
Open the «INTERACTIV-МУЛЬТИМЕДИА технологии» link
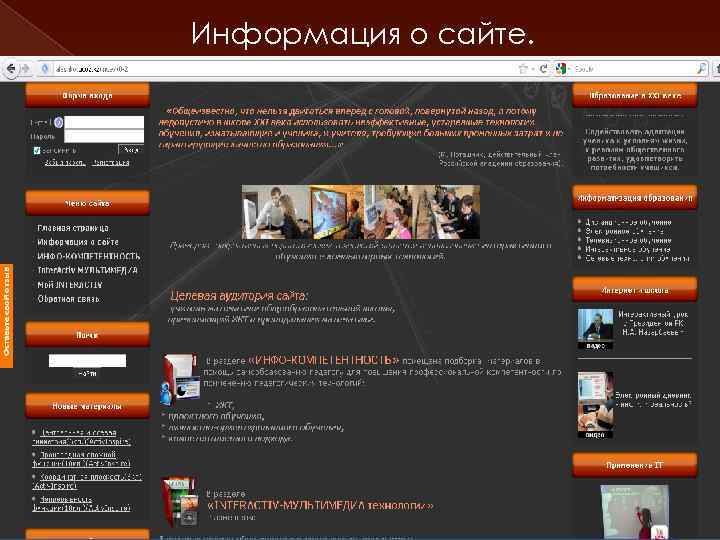click(x=321, y=506)
